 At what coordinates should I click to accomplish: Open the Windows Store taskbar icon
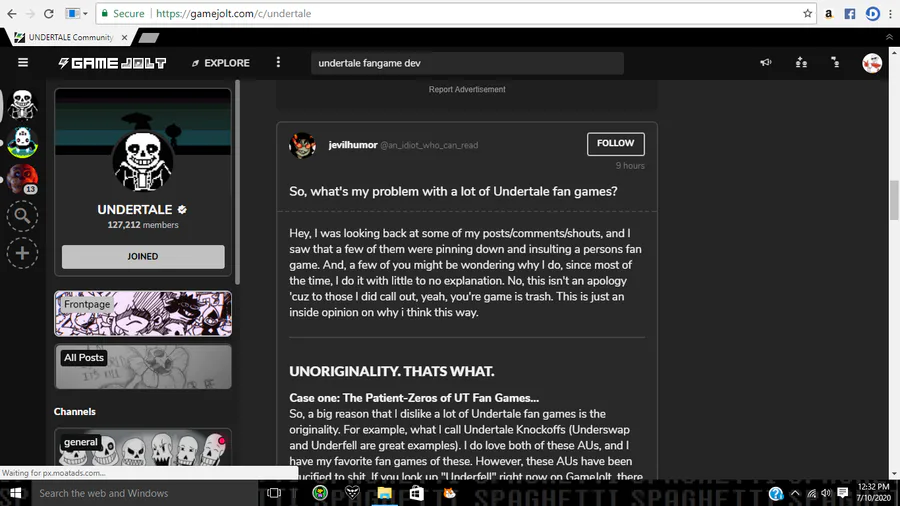[x=416, y=493]
